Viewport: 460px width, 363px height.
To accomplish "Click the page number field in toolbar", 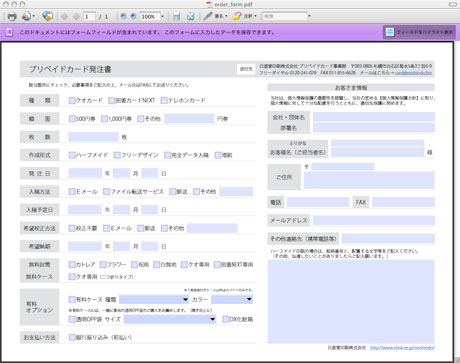I will tap(89, 16).
